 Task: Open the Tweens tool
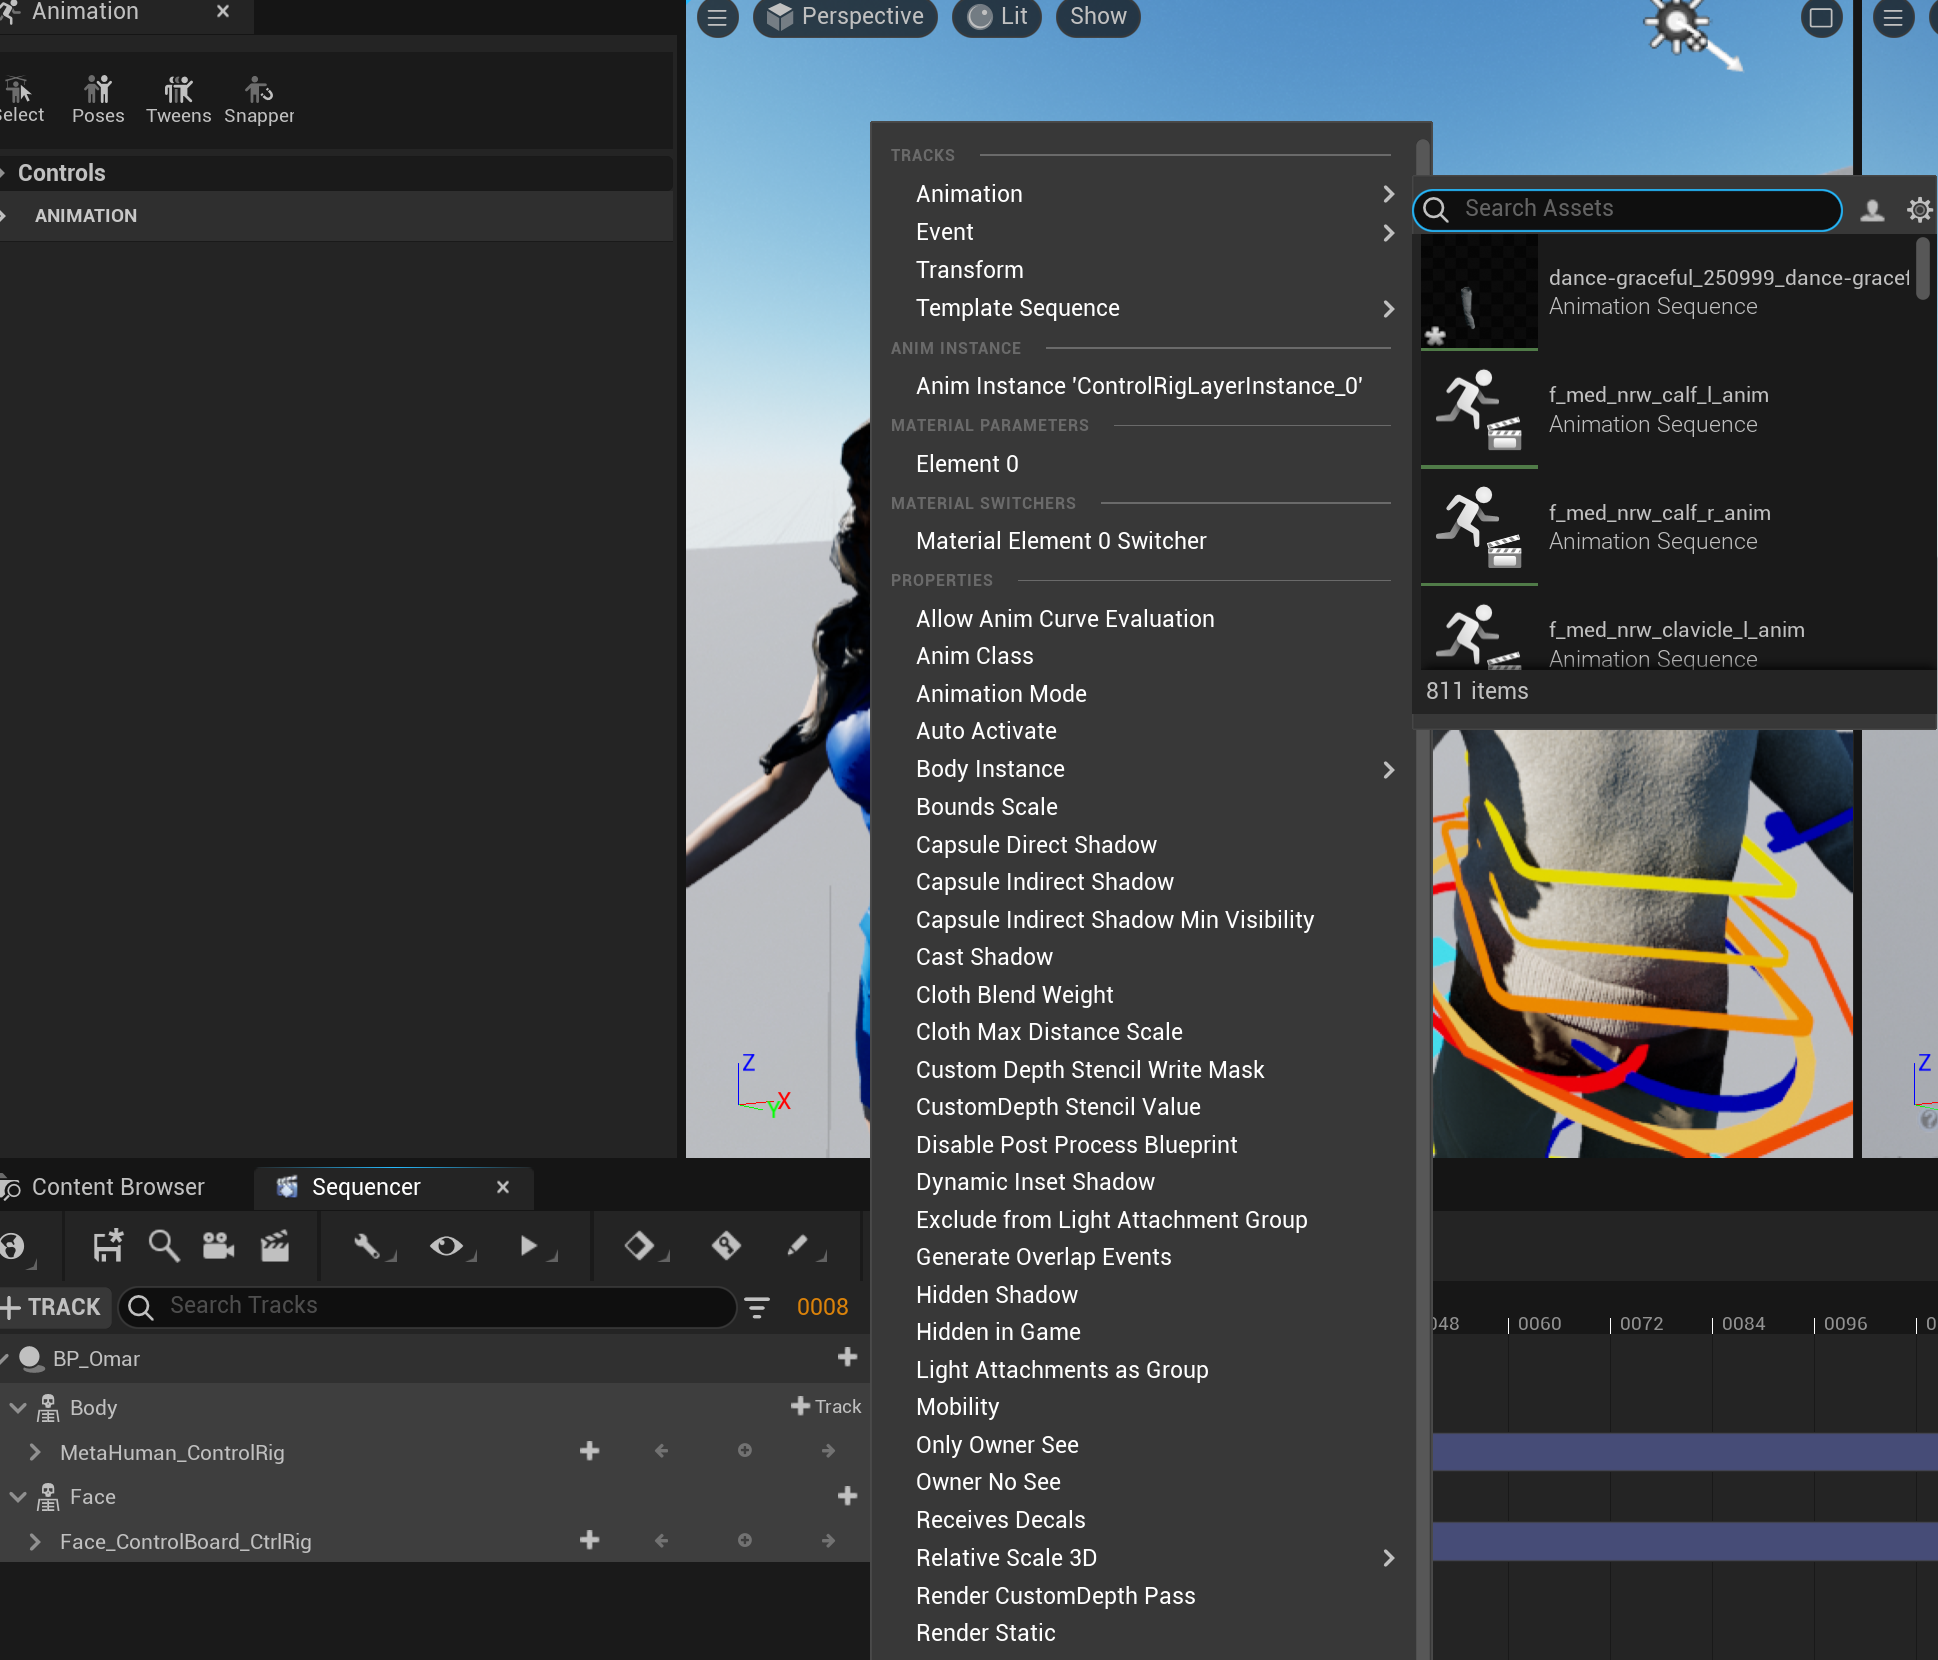click(x=178, y=99)
